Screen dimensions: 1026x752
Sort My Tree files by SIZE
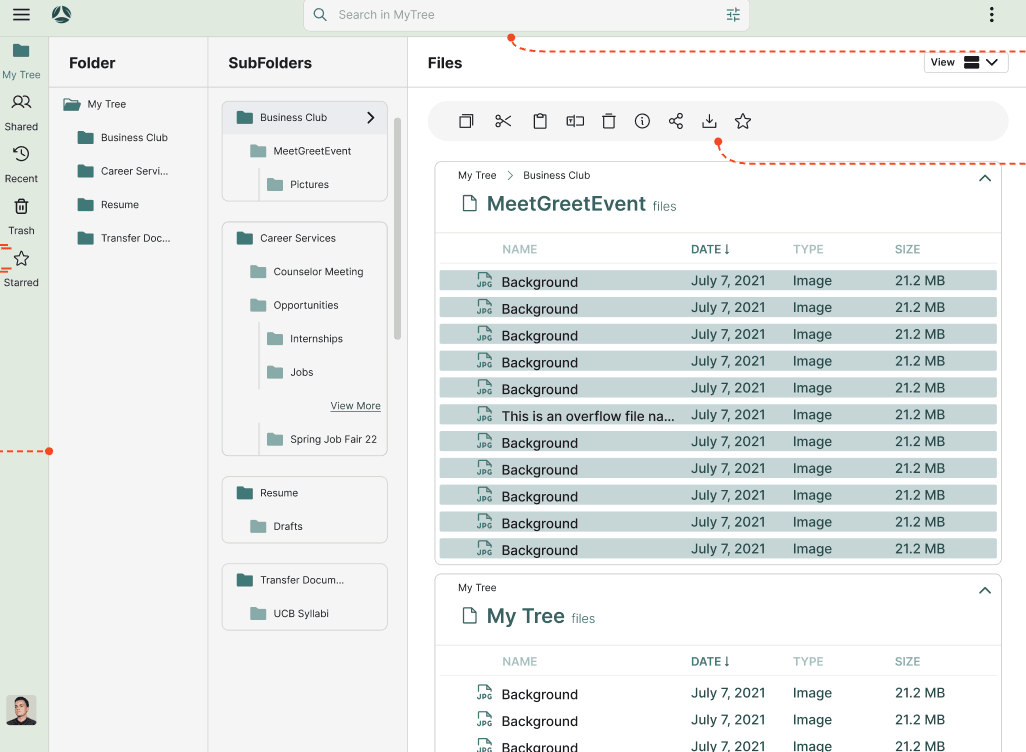908,662
